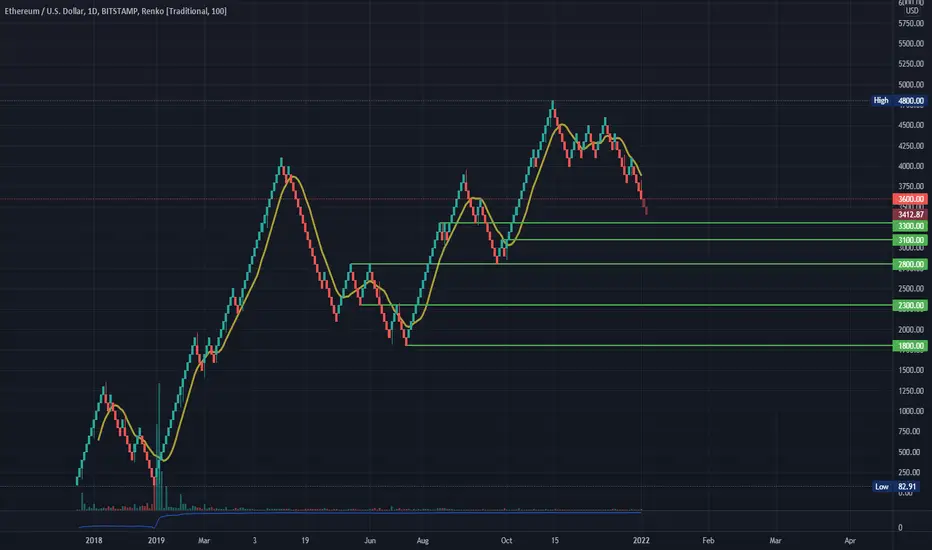Click the 2300.00 green price label

(x=910, y=305)
